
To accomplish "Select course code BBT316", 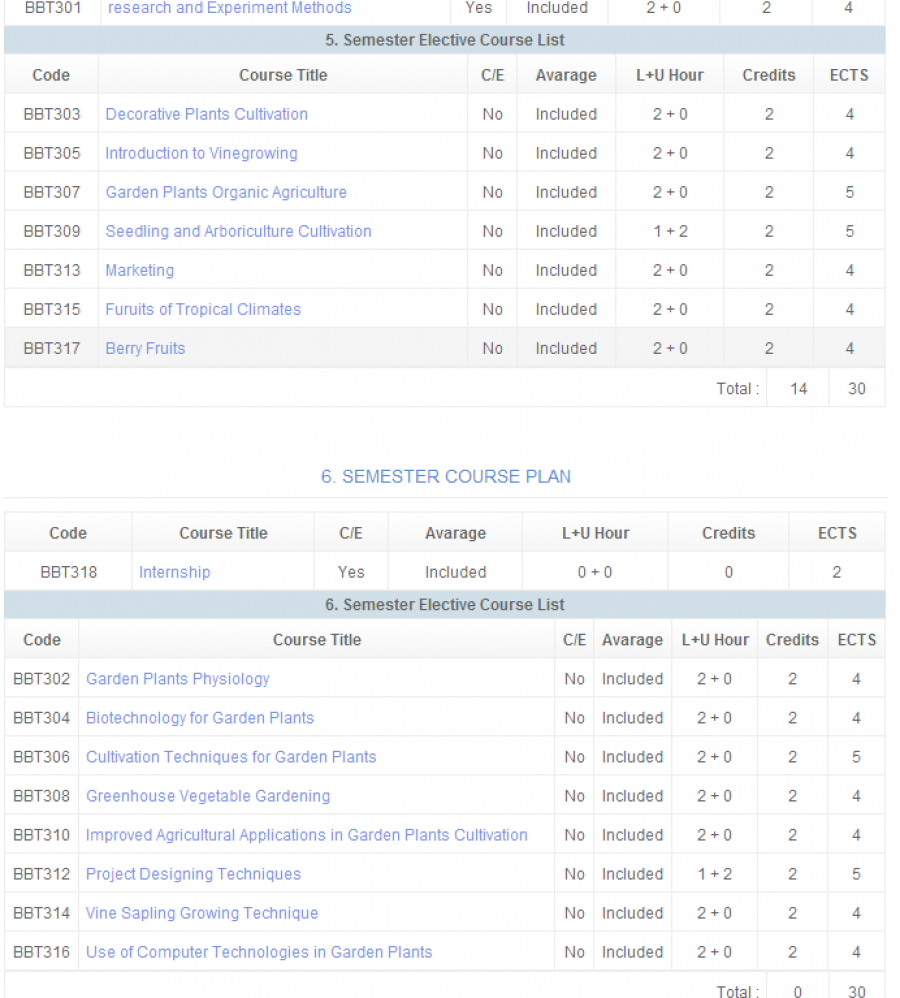I will point(41,952).
